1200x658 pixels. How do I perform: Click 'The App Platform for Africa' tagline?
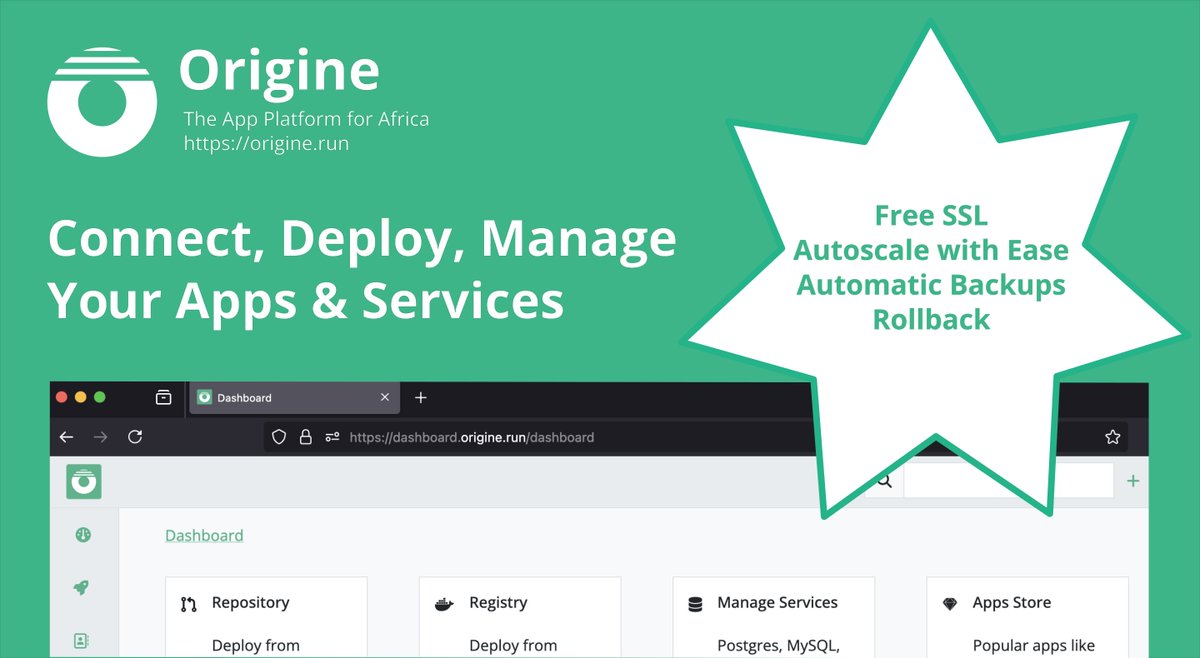[x=306, y=119]
